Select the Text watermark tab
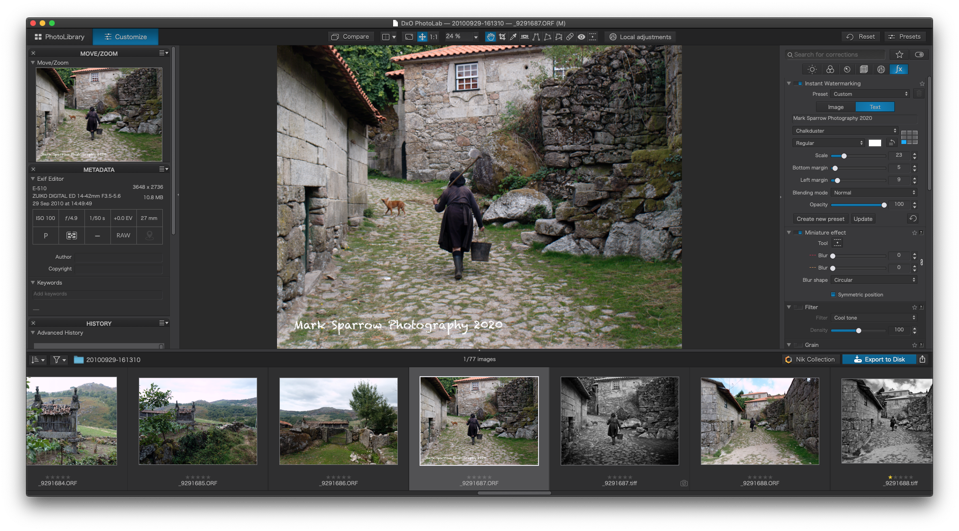Screen dimensions: 959x531 875,107
